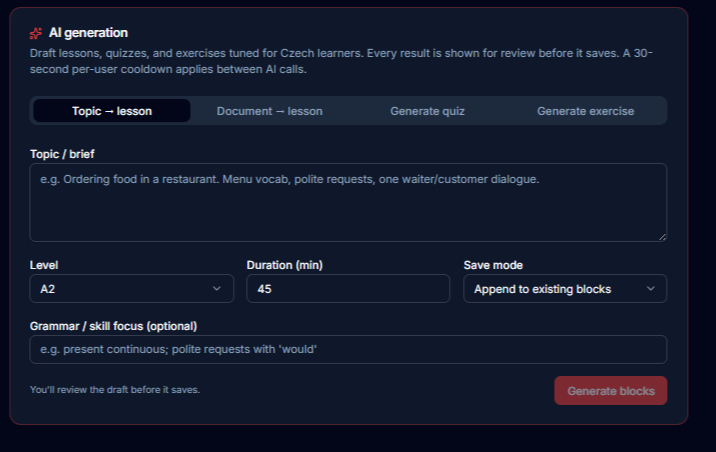Select the Generate exercise tab
The width and height of the screenshot is (716, 452).
pyautogui.click(x=585, y=111)
